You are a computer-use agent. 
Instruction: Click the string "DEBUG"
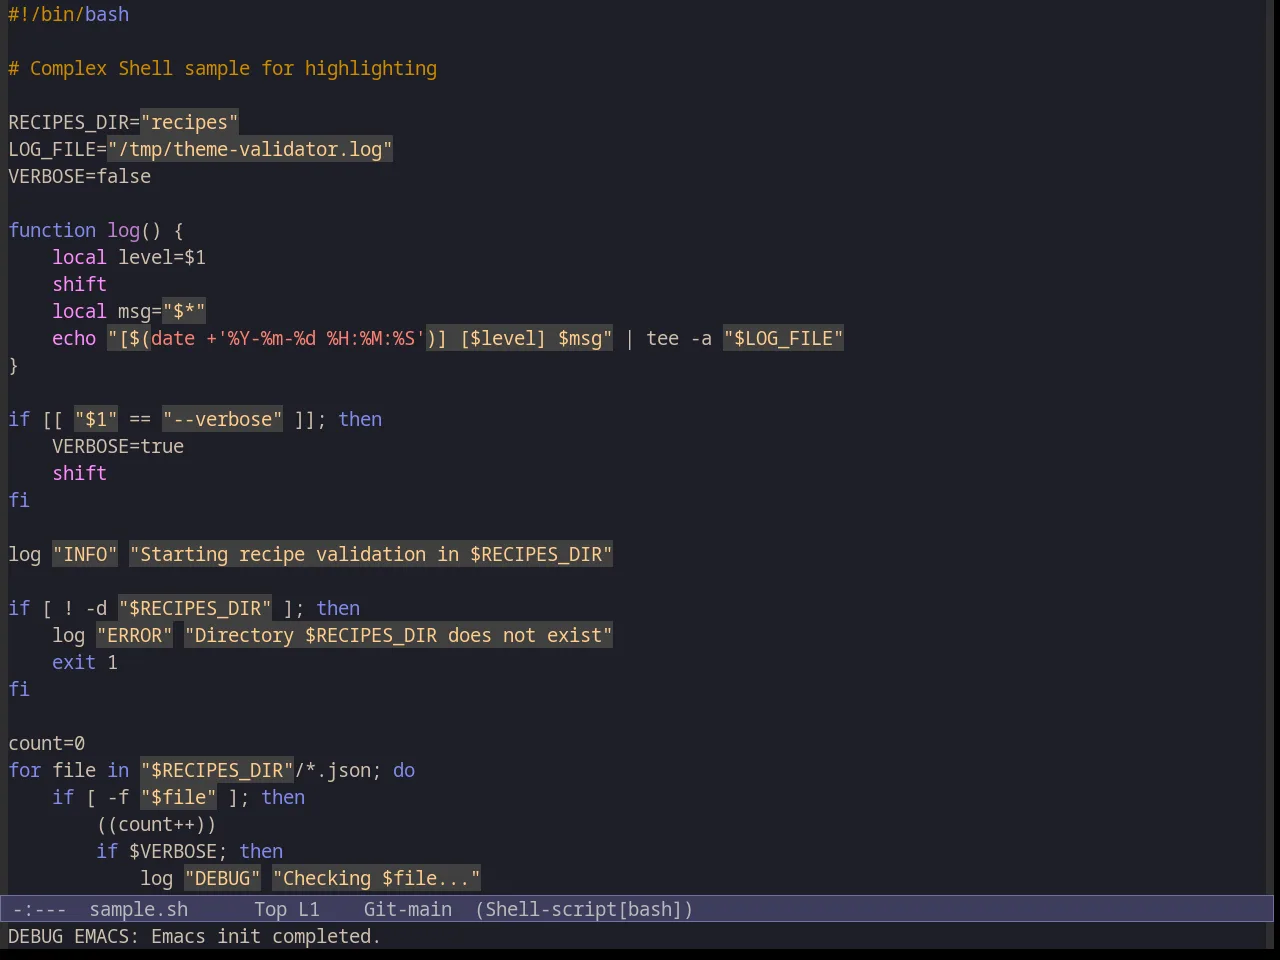click(222, 878)
